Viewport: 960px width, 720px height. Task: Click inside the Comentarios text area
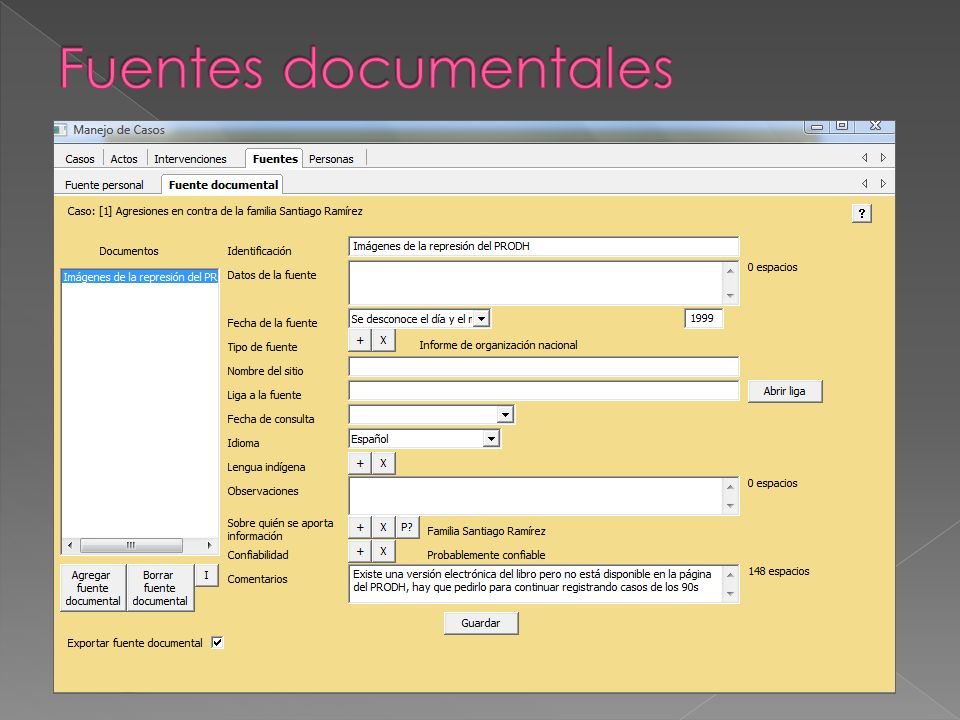coord(538,583)
